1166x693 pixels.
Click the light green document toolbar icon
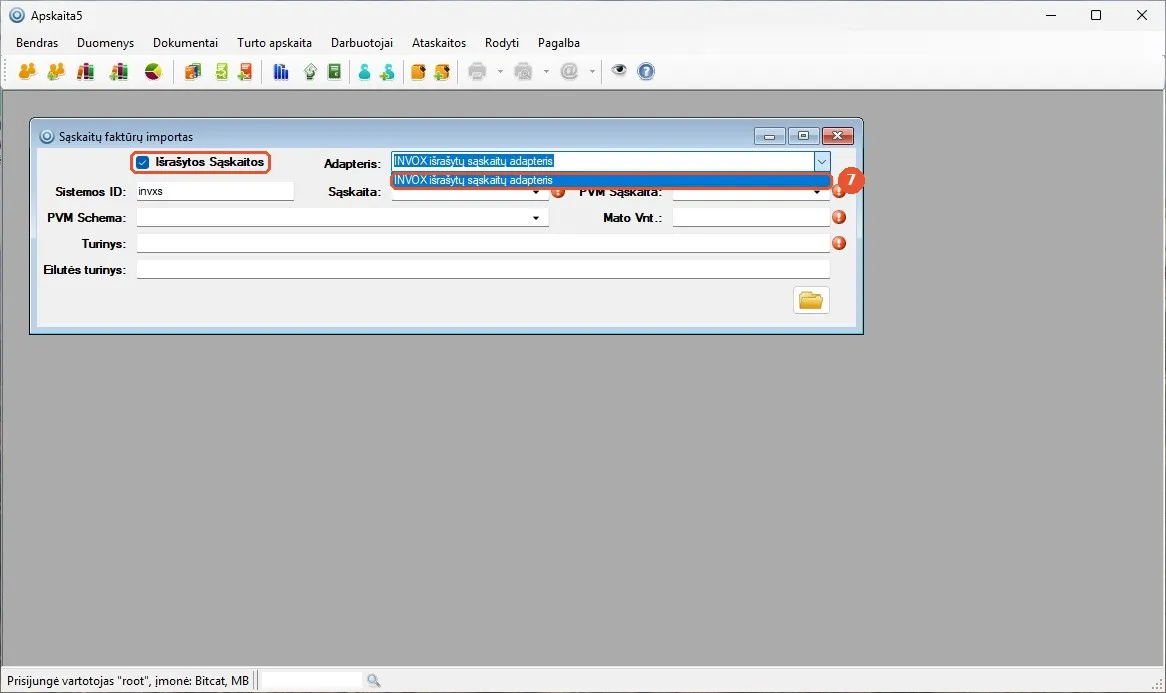click(221, 71)
